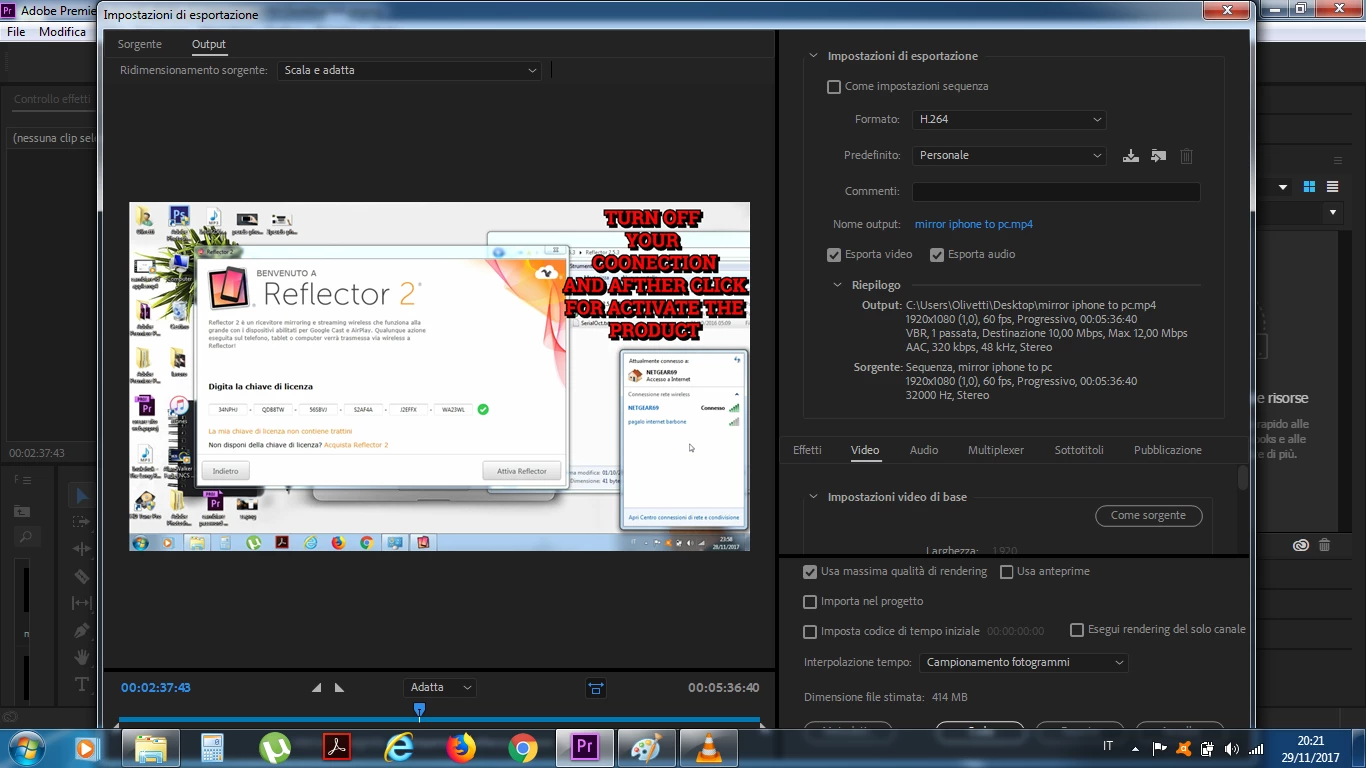Collapse the Riepilogo section
Image resolution: width=1366 pixels, height=768 pixels.
[838, 285]
